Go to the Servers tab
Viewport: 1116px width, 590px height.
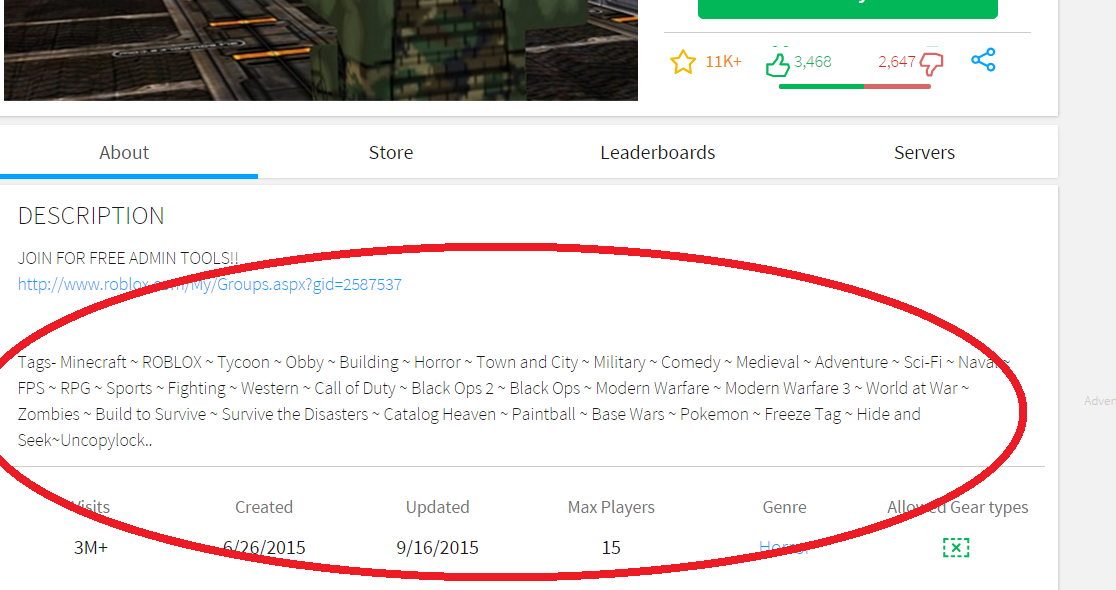point(924,153)
